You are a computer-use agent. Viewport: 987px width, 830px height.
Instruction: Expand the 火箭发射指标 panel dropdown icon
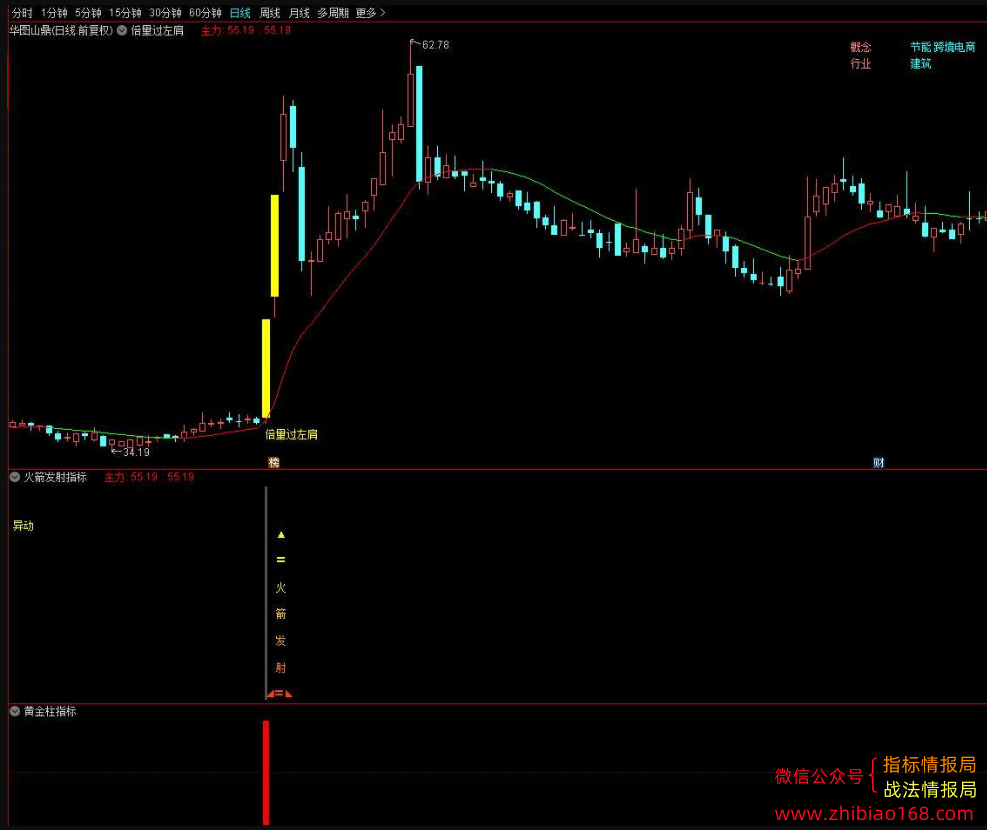click(x=15, y=477)
